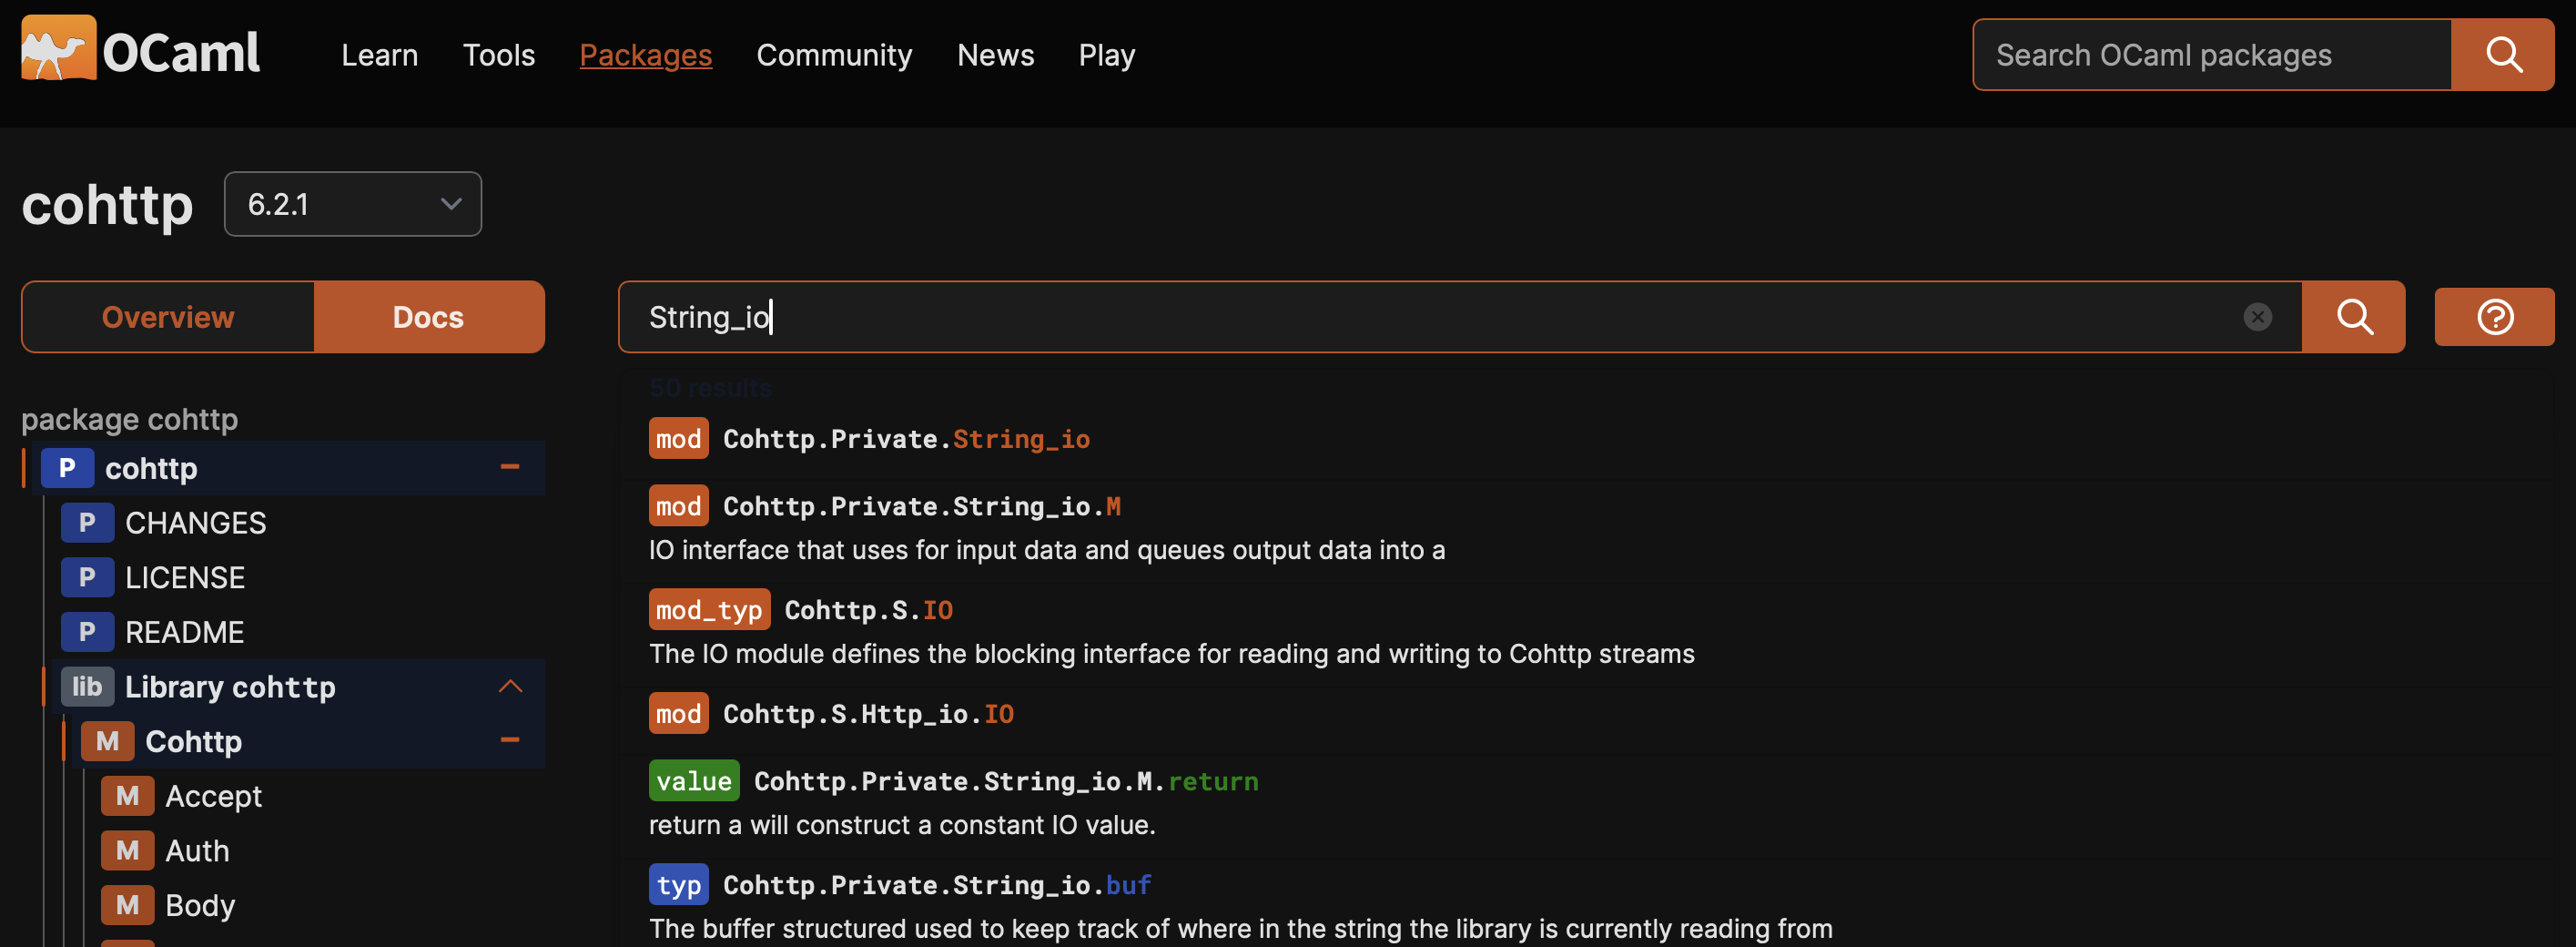Collapse the Cohttp module with the minus control
The image size is (2576, 947).
tap(511, 741)
